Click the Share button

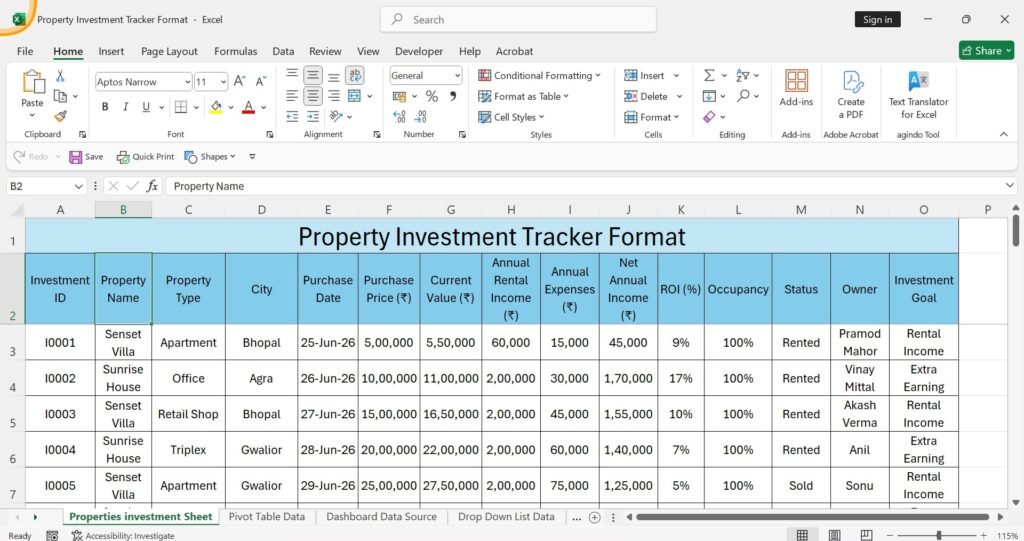coord(986,50)
